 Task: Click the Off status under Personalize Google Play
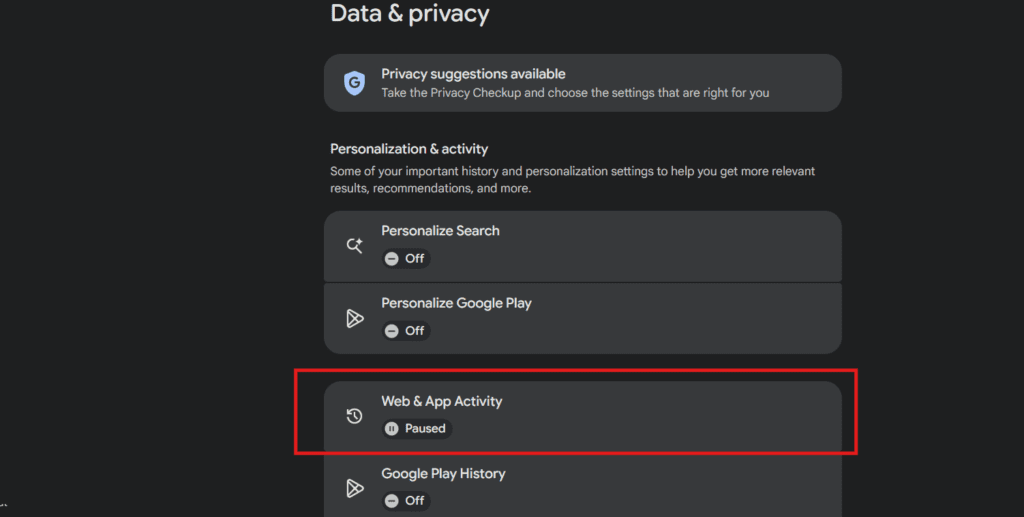tap(406, 331)
